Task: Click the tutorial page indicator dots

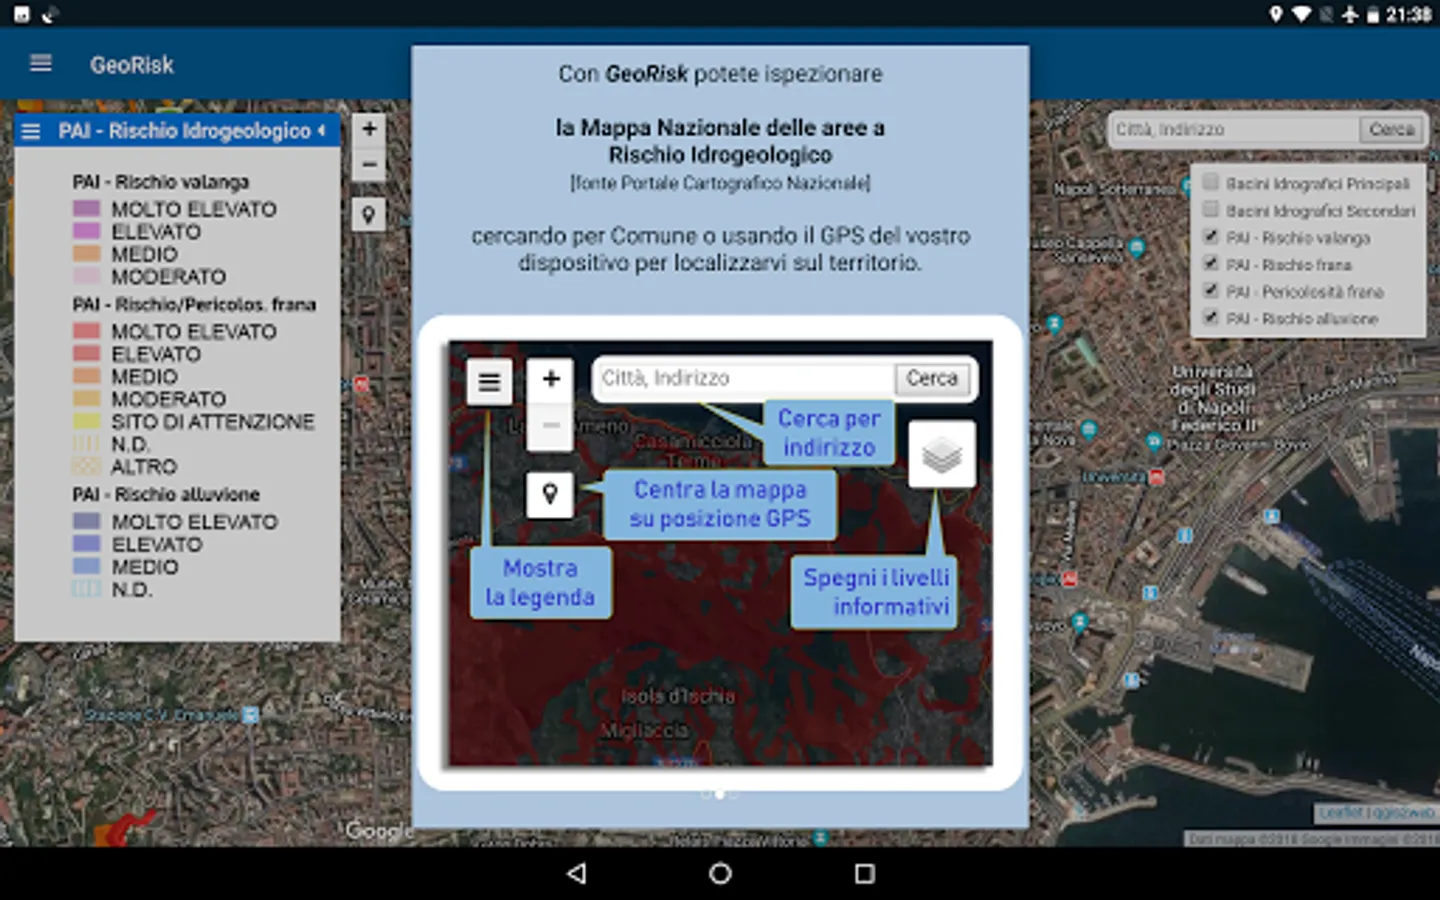Action: [x=720, y=794]
